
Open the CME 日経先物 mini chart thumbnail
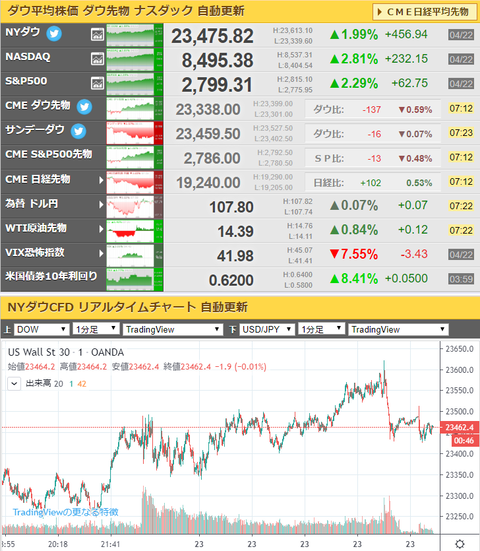pos(135,181)
